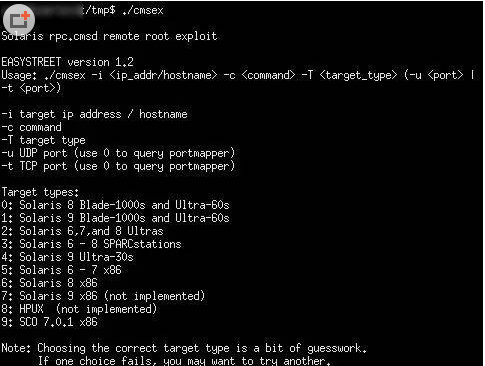The width and height of the screenshot is (485, 366).
Task: Click target 4: Solaris 9 Ultra-30s
Action: pos(67,257)
